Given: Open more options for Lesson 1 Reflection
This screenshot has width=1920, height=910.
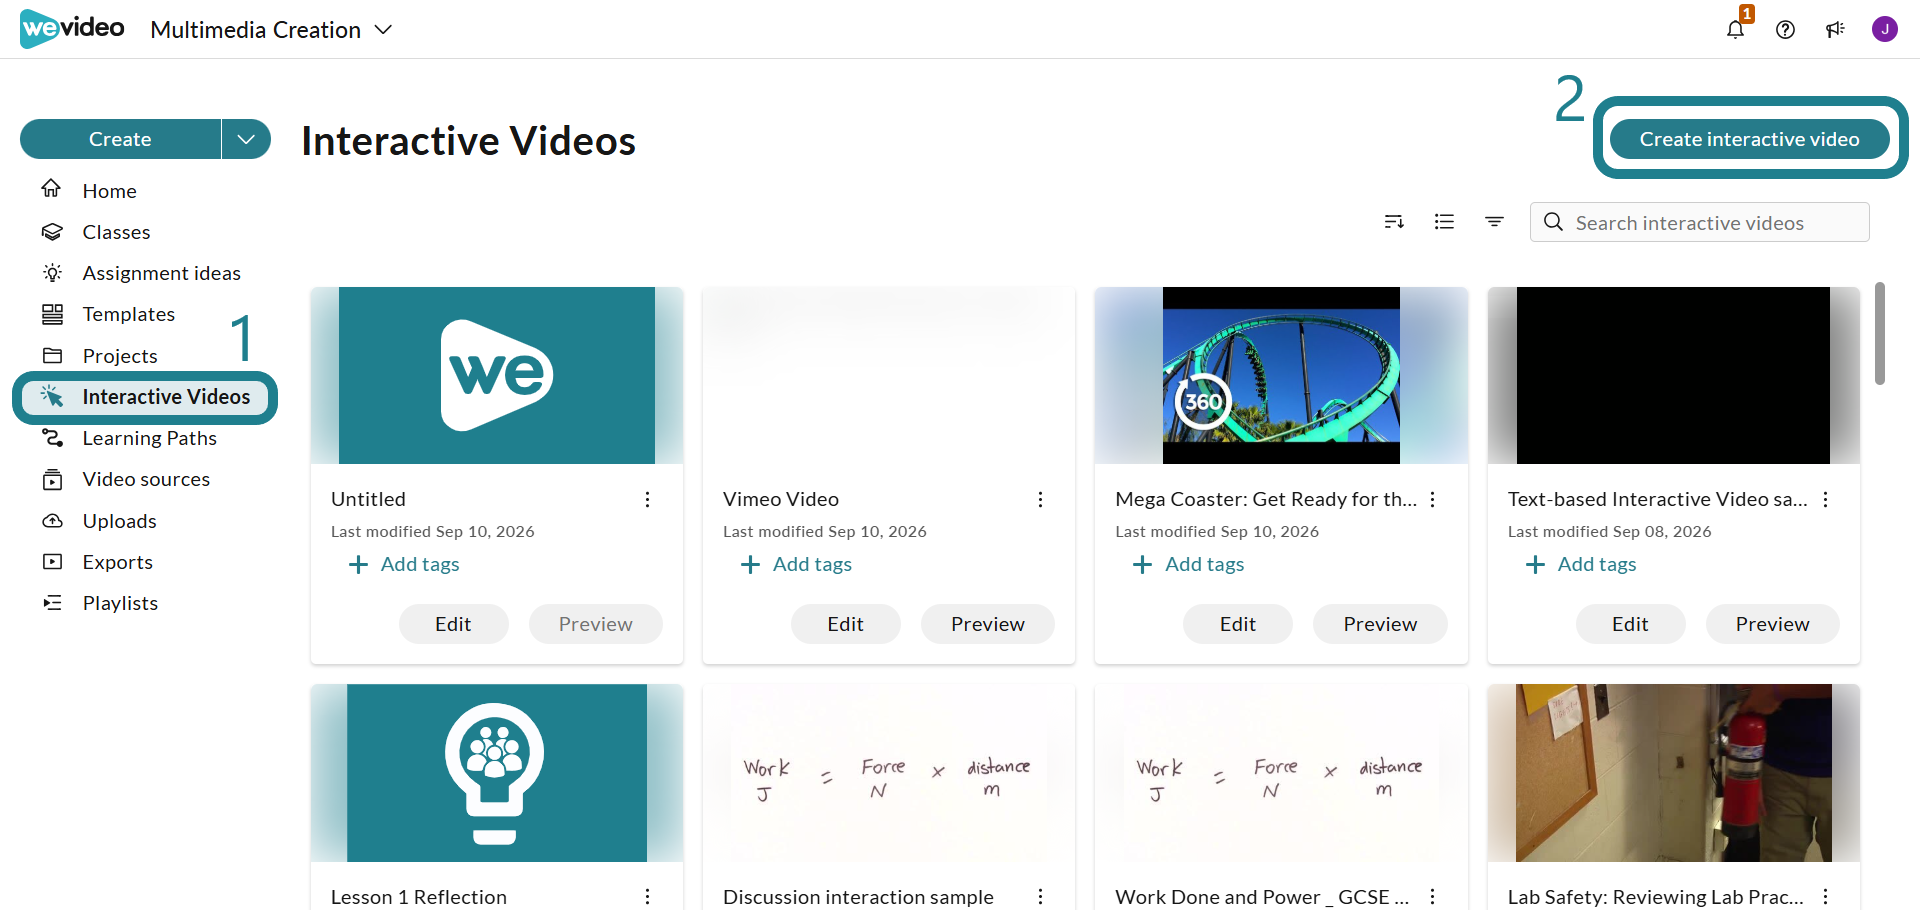Looking at the screenshot, I should pos(647,897).
